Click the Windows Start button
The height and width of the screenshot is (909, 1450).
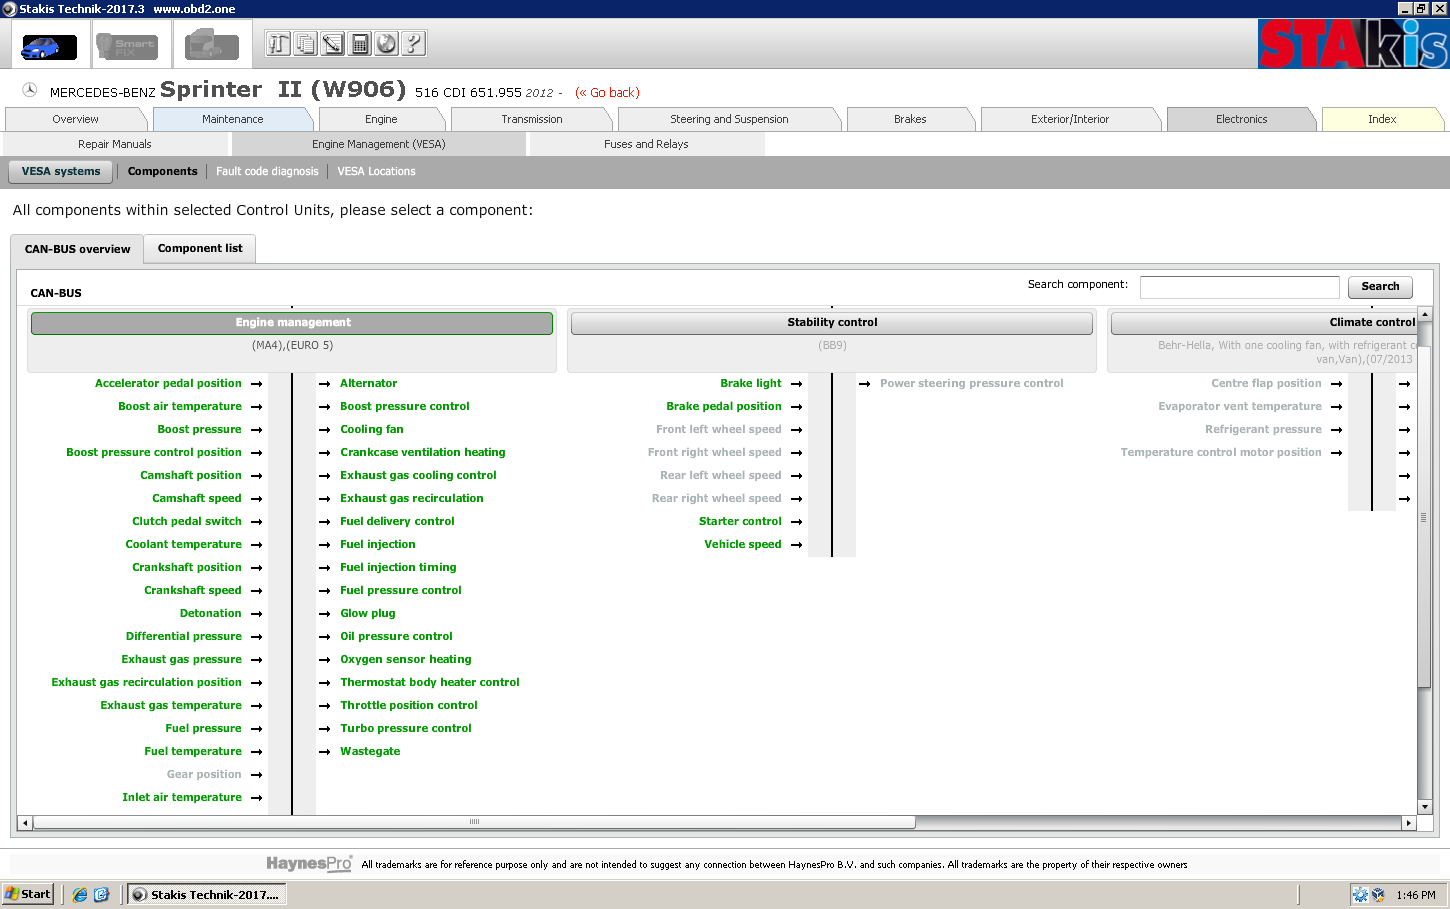coord(28,894)
